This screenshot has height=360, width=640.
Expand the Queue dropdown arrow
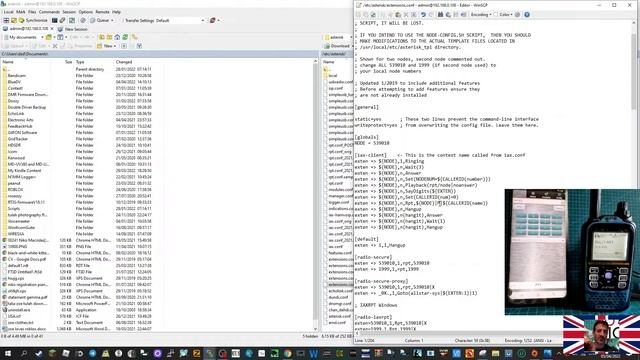[x=112, y=20]
